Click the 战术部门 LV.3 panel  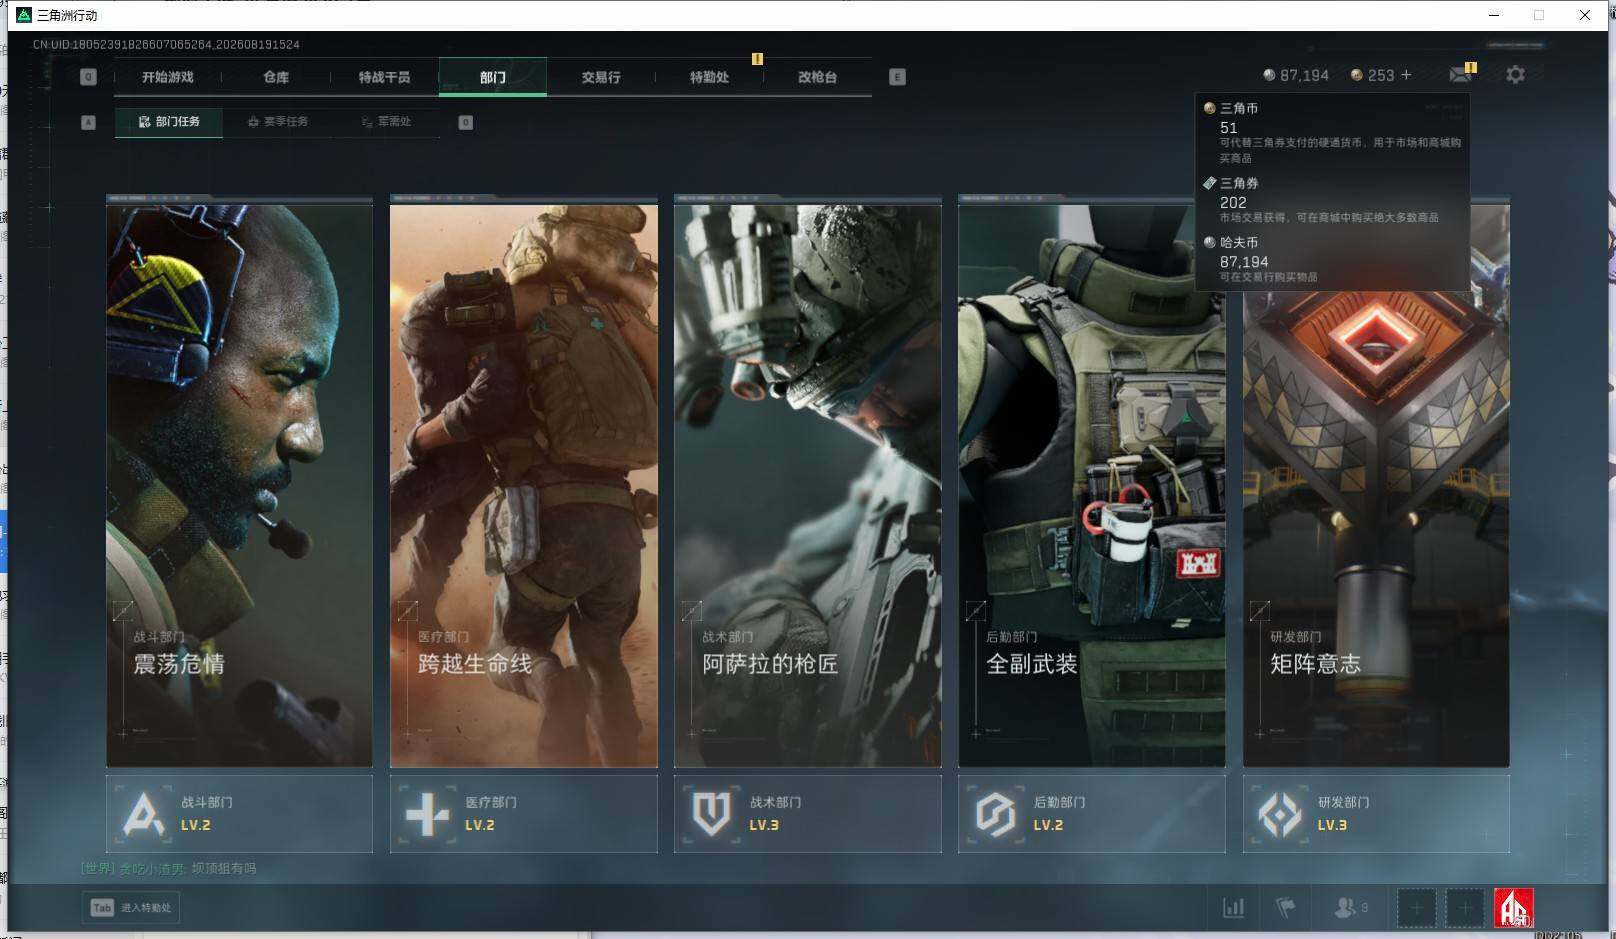(x=808, y=814)
